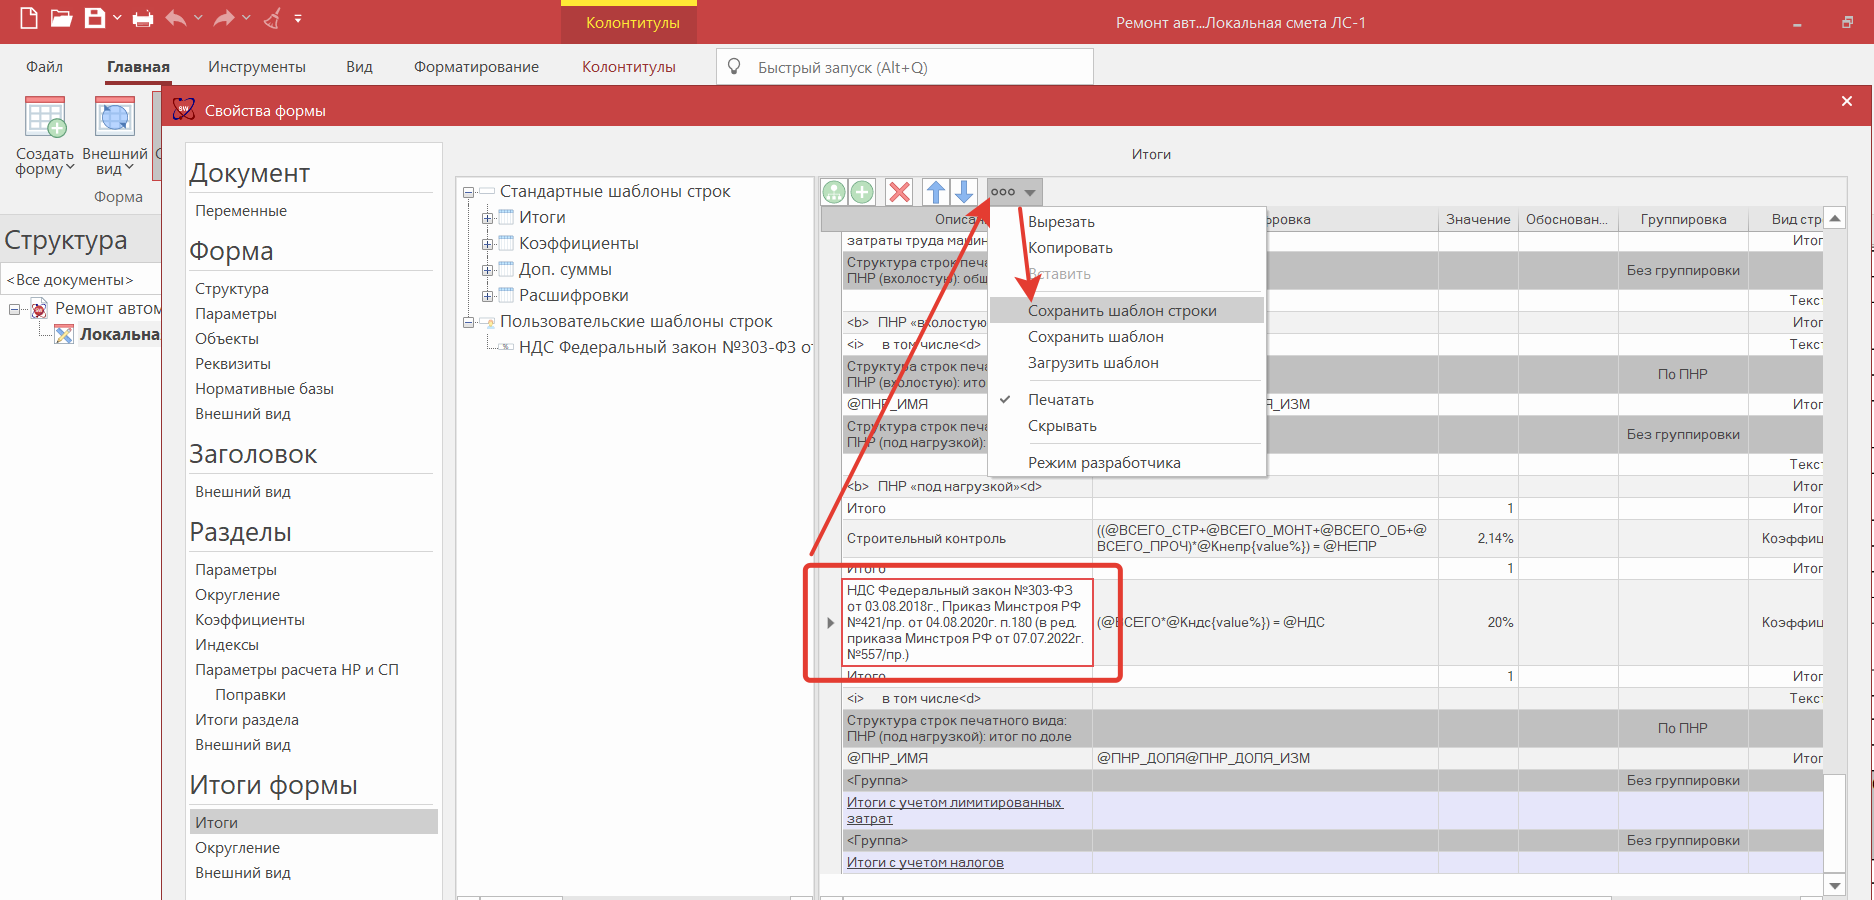Click the add child row green icon
1874x900 pixels.
pos(834,192)
